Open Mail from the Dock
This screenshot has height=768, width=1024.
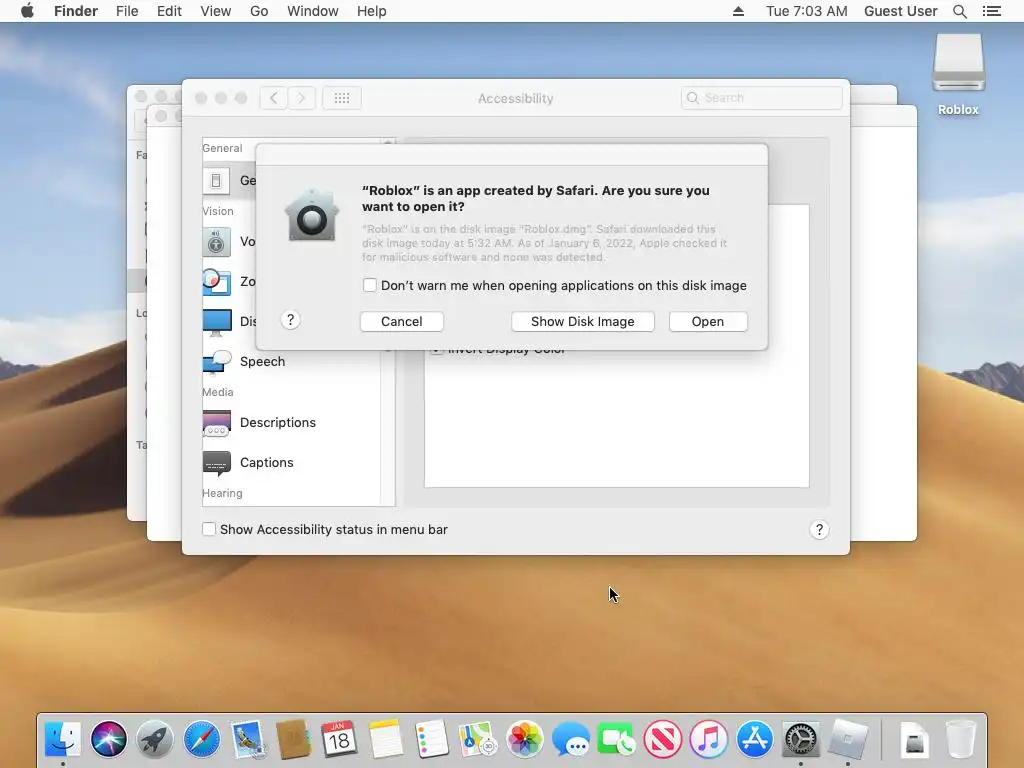pyautogui.click(x=248, y=740)
